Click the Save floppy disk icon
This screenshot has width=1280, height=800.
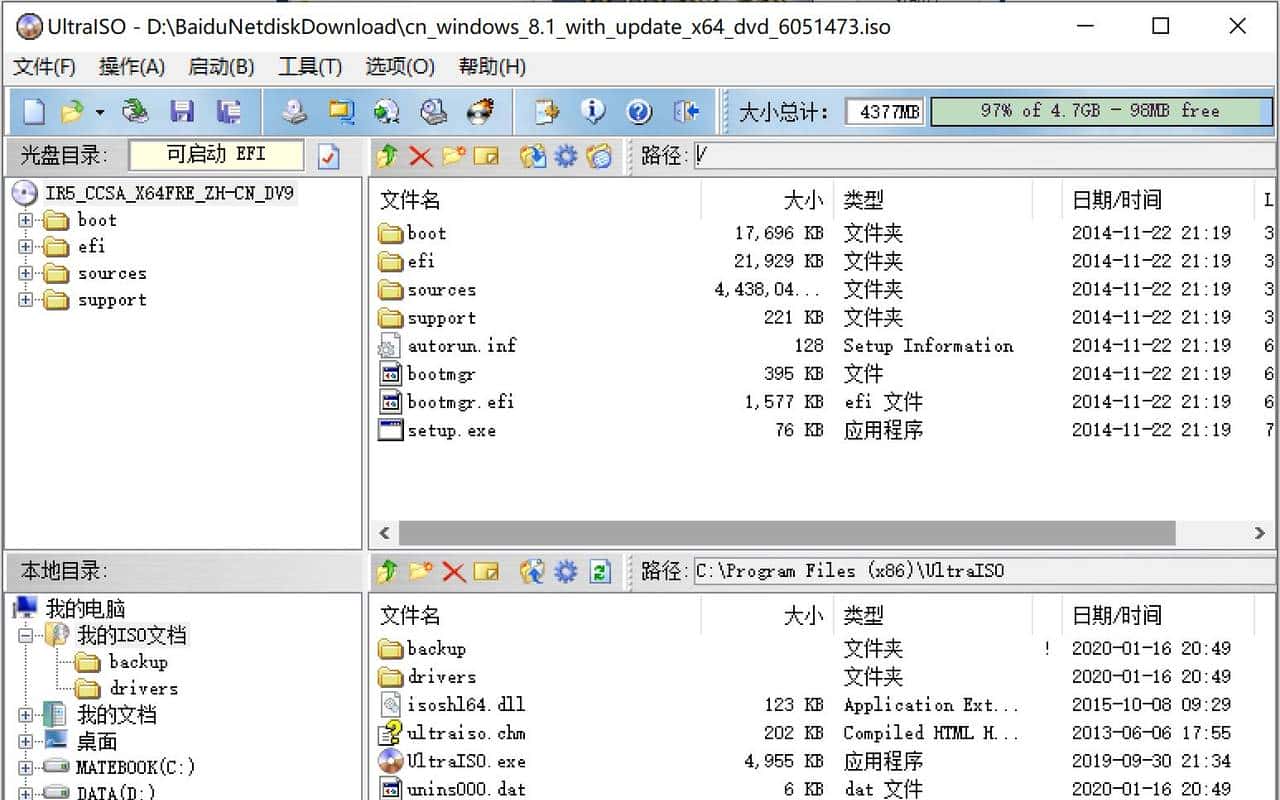click(182, 111)
